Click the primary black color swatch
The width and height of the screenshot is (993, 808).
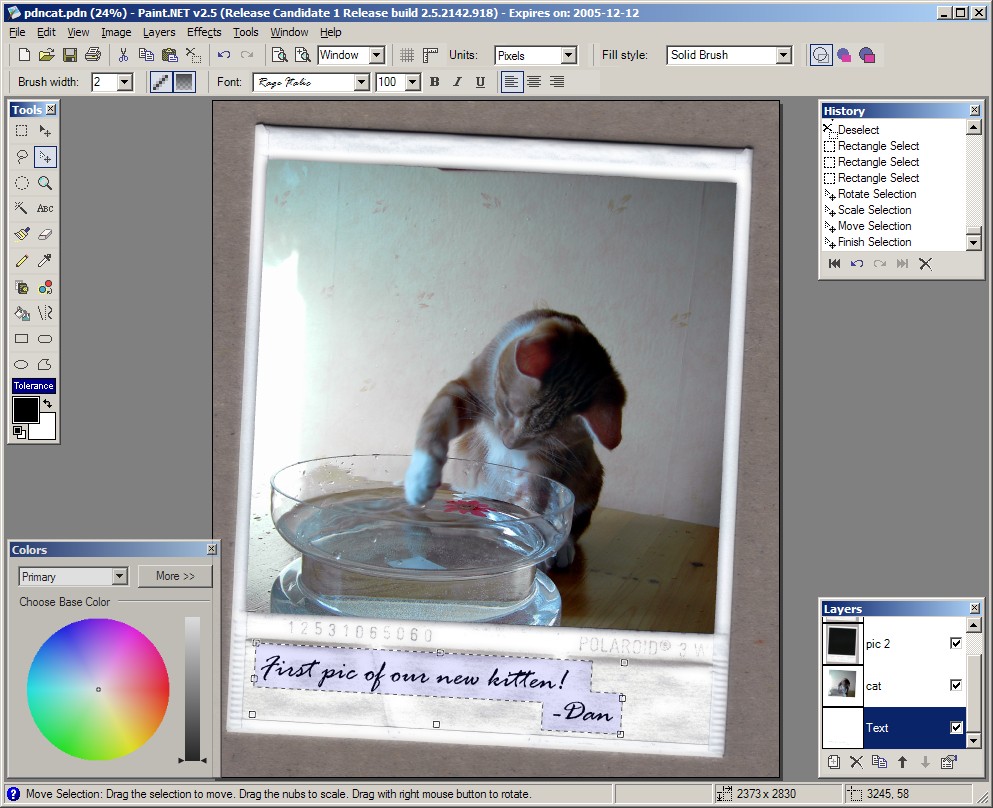pos(25,410)
